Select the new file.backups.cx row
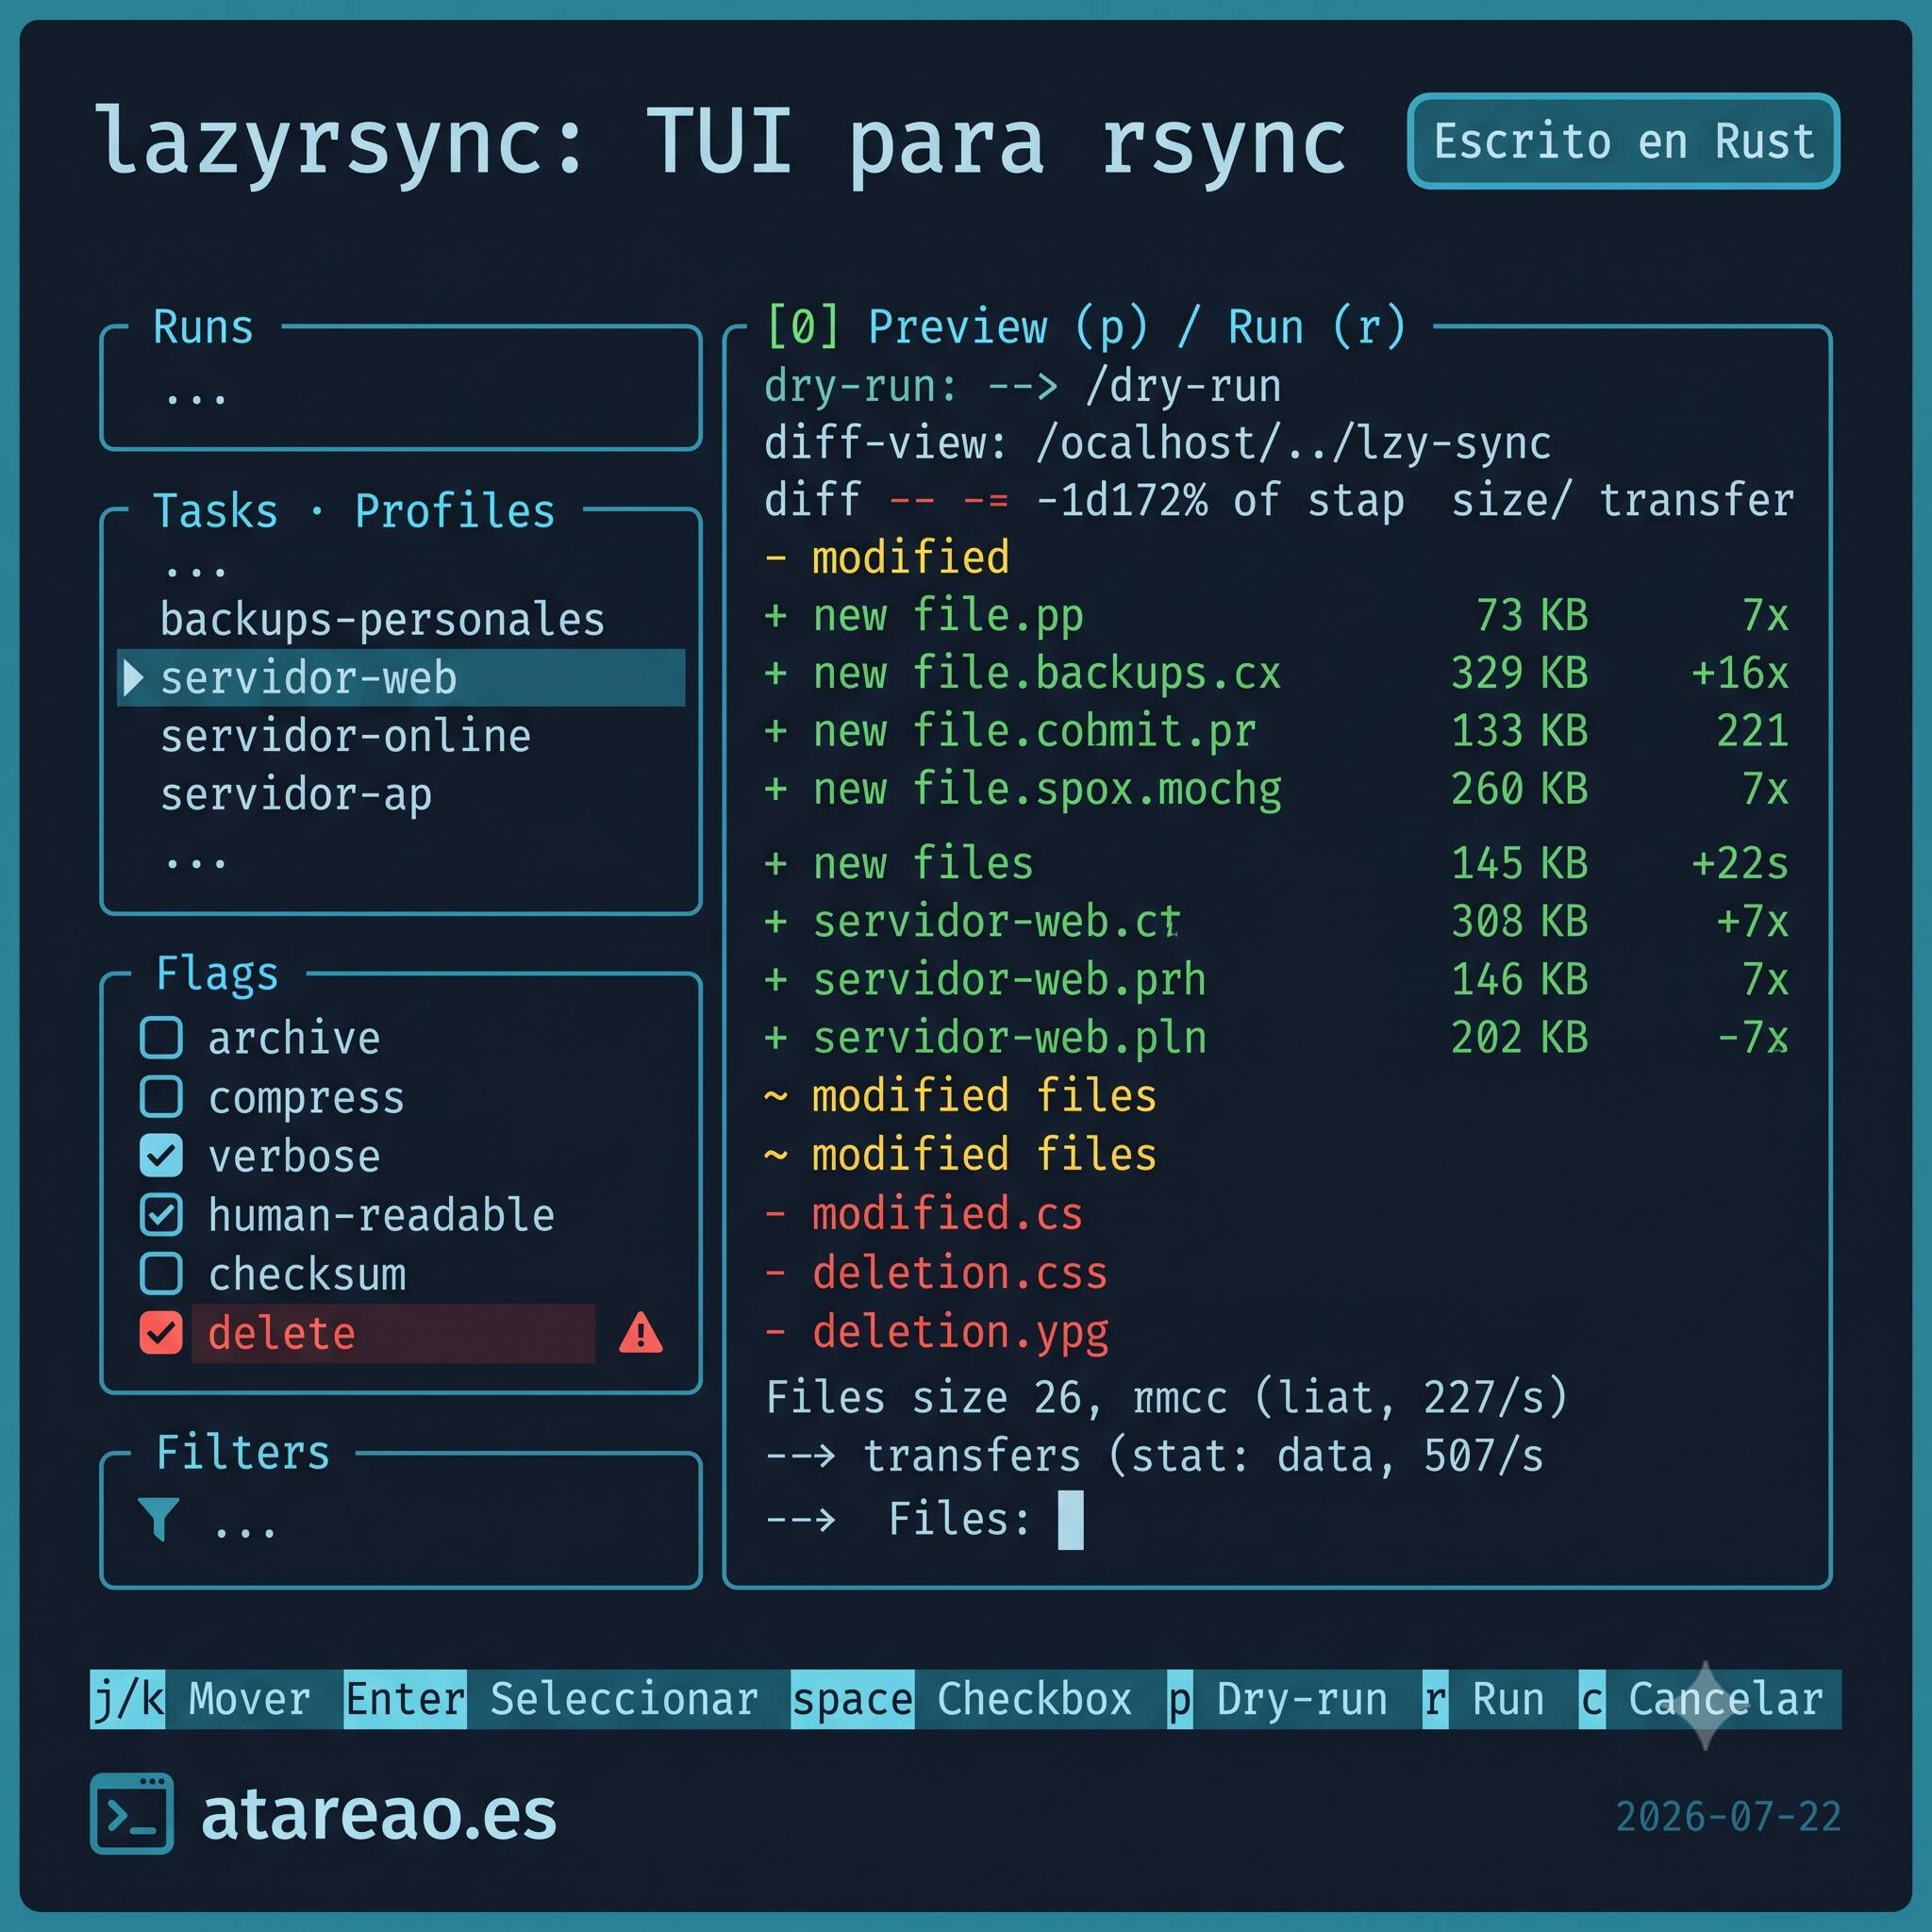Viewport: 1932px width, 1932px height. 1276,673
